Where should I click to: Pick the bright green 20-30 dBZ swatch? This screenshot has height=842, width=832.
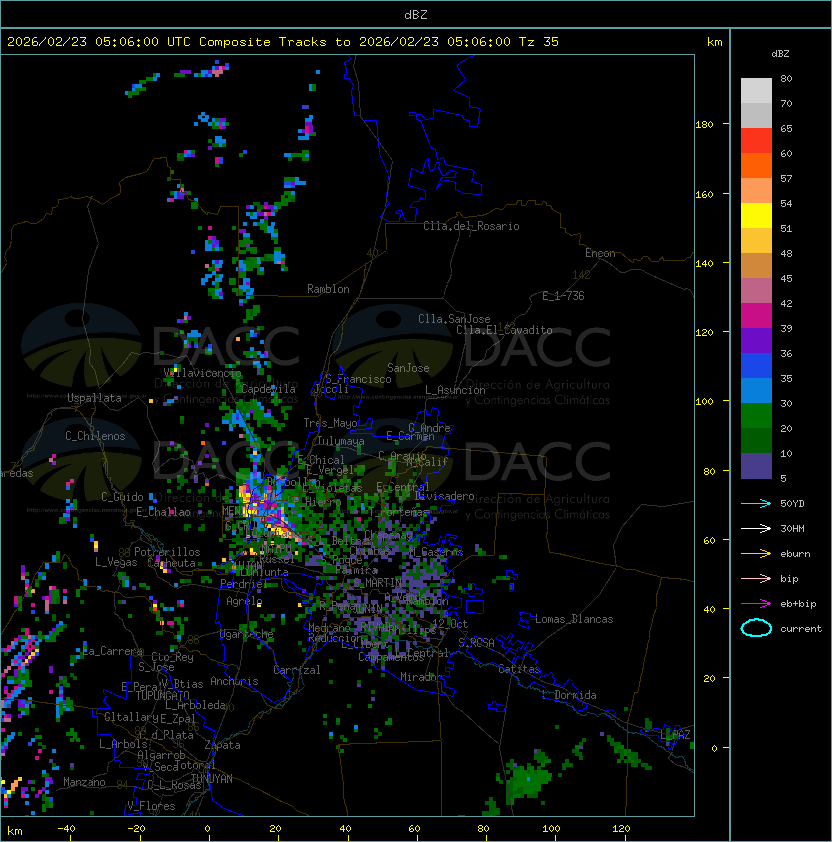coord(756,416)
